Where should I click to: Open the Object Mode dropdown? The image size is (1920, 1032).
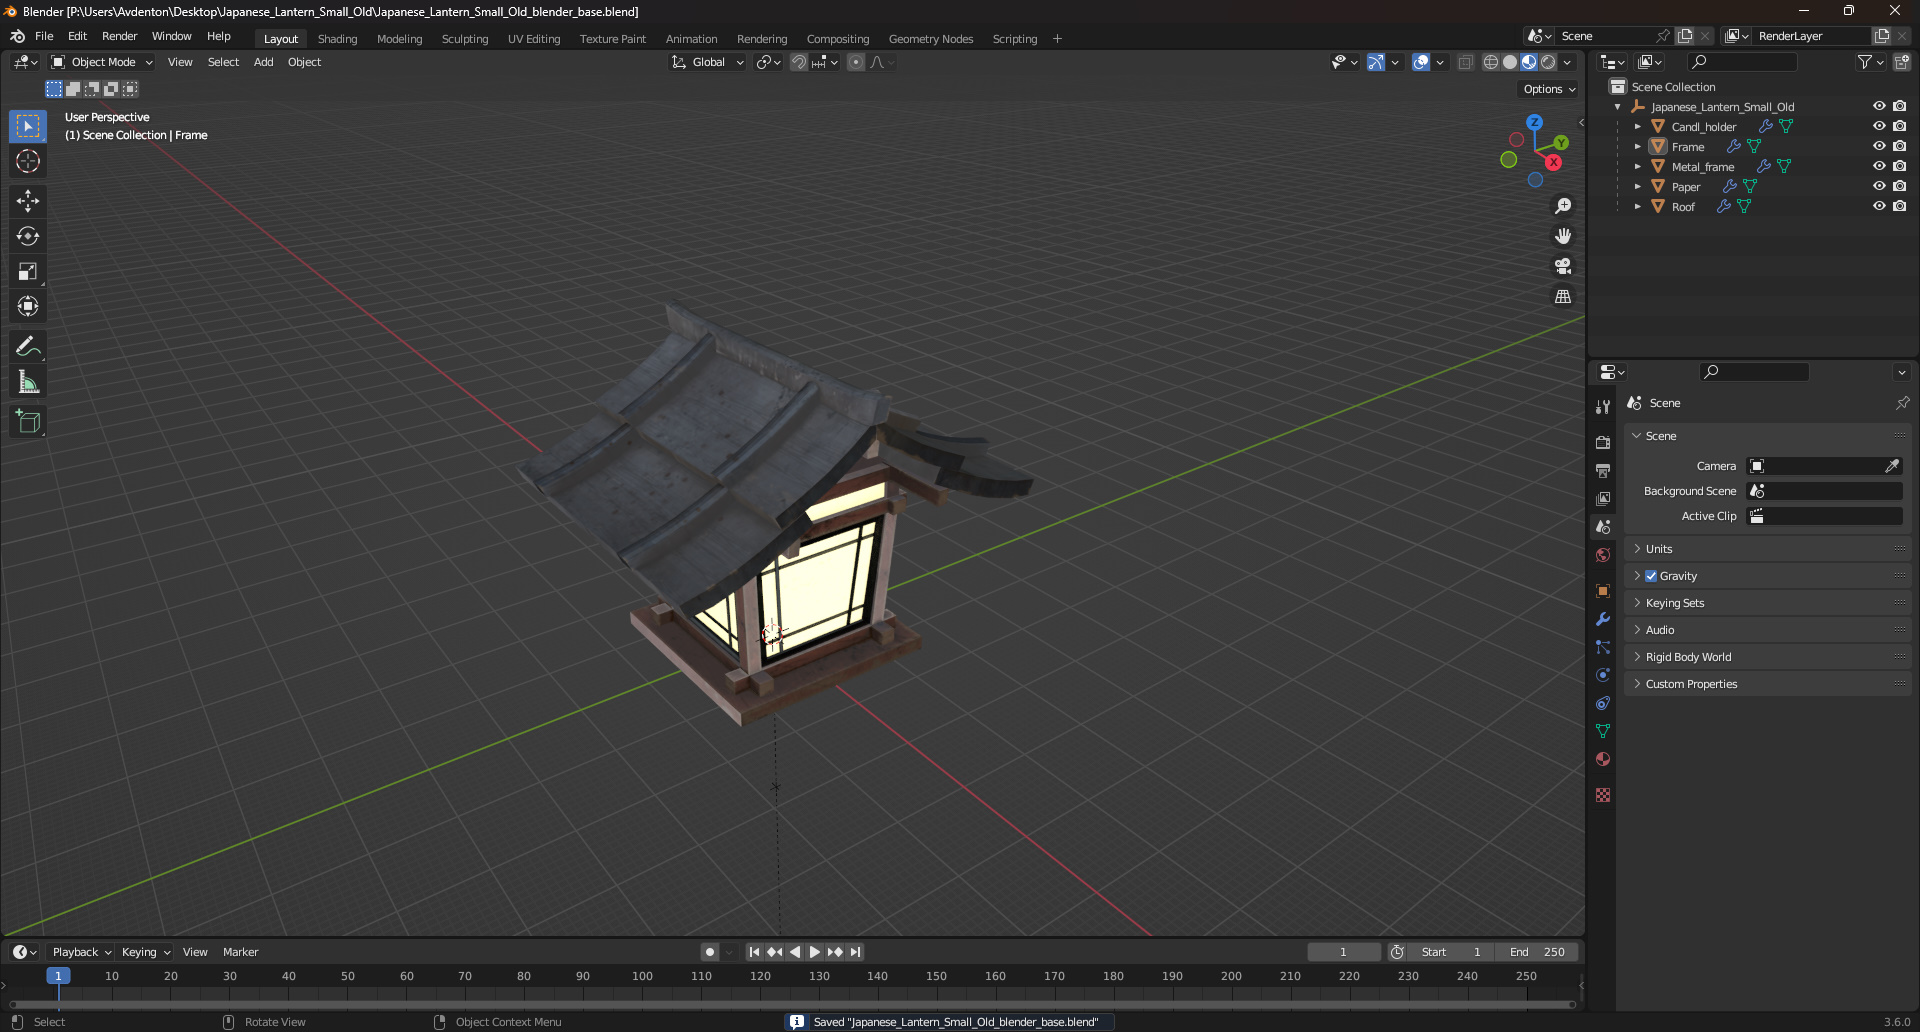pos(101,62)
